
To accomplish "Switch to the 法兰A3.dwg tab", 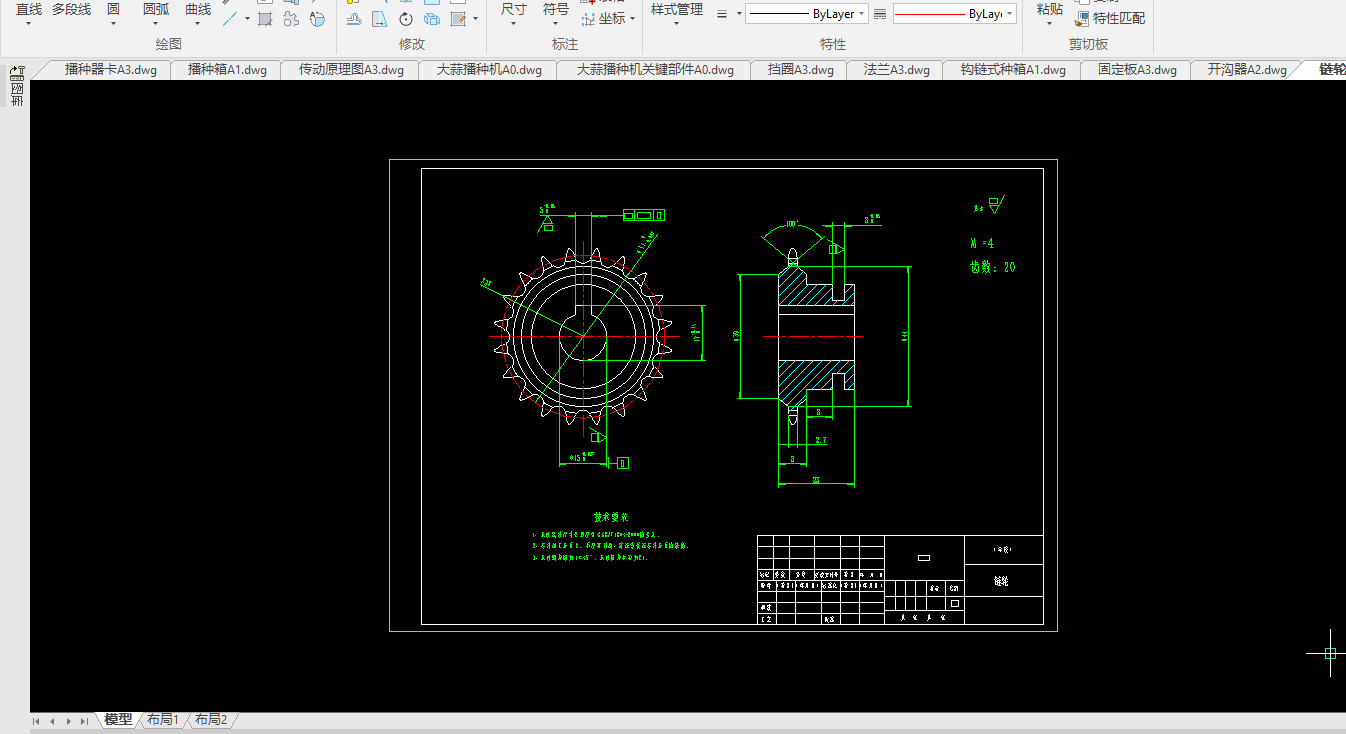I will click(896, 70).
